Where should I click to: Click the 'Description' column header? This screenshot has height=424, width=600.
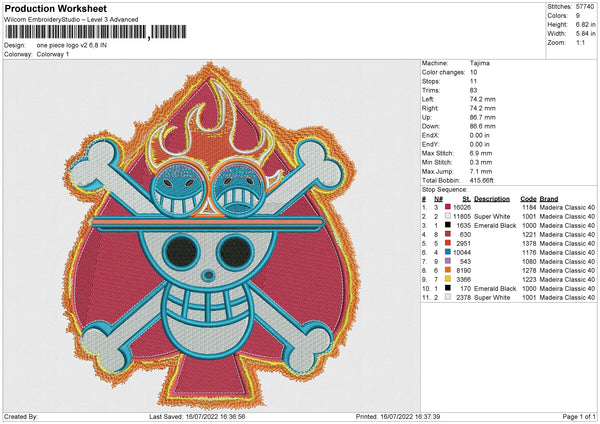click(492, 199)
